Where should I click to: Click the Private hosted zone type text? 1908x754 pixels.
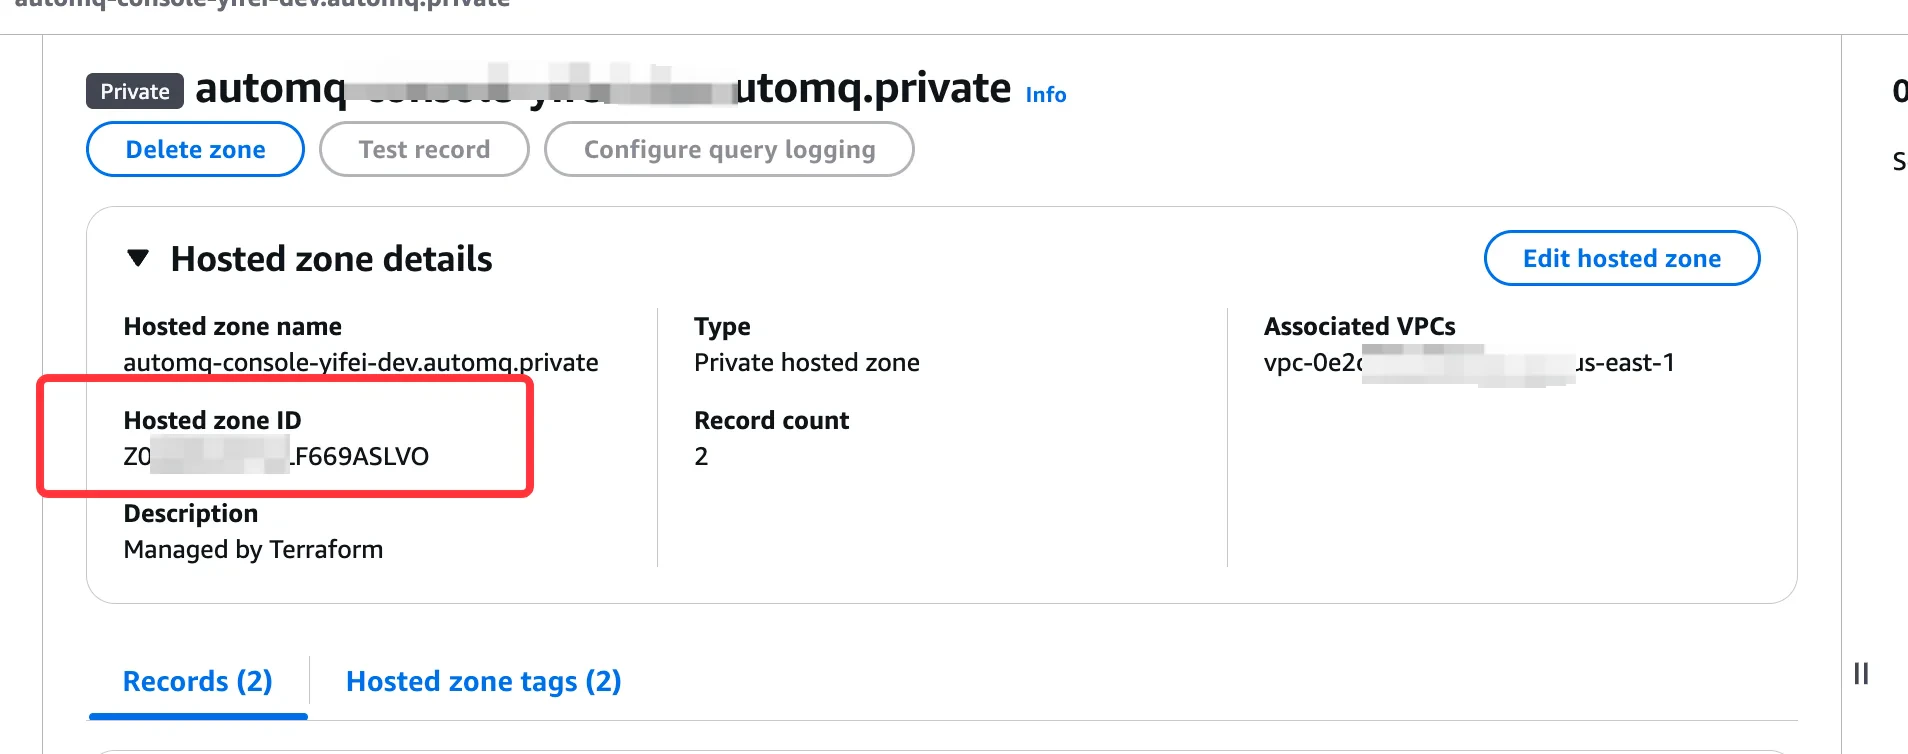tap(806, 362)
